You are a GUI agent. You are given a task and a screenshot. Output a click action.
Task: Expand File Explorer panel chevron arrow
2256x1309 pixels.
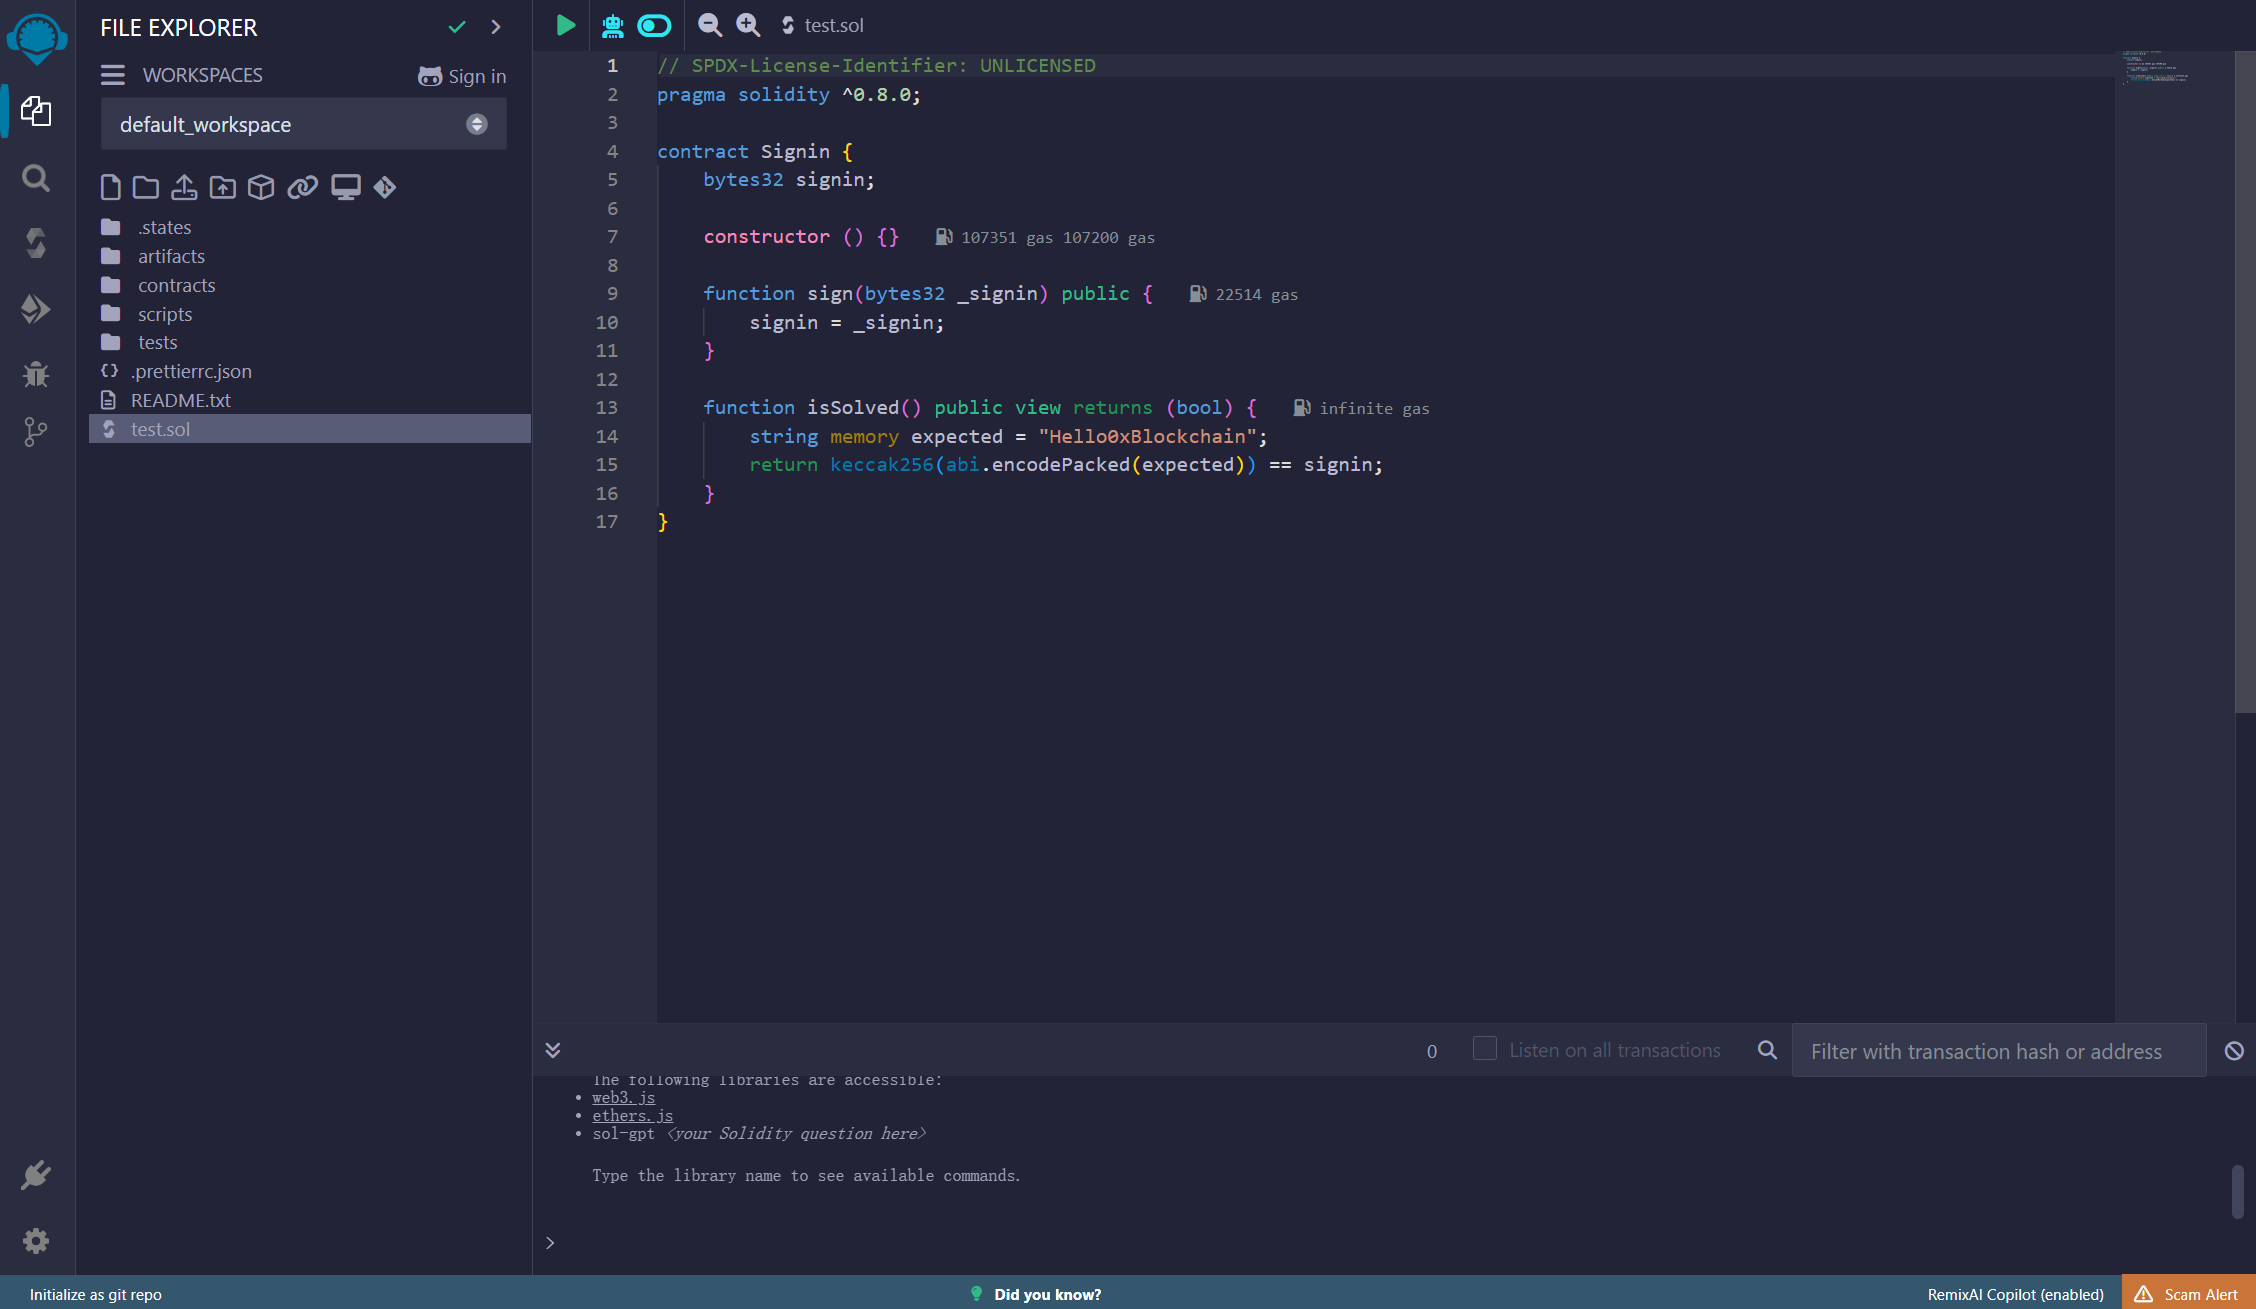(496, 27)
